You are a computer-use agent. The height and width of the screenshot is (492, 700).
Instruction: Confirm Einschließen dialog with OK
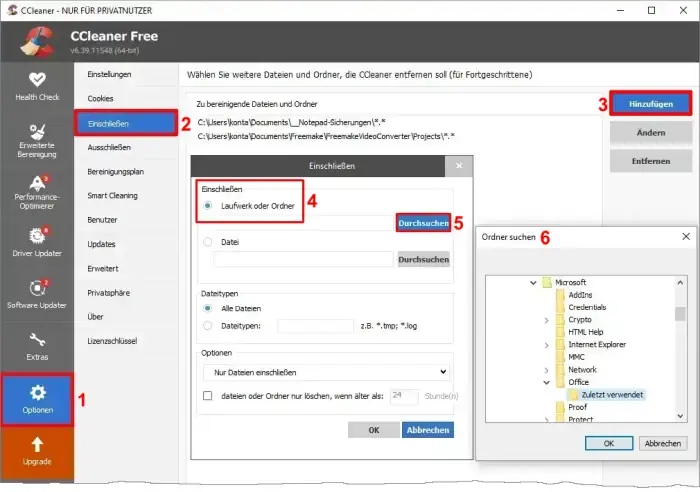tap(374, 430)
